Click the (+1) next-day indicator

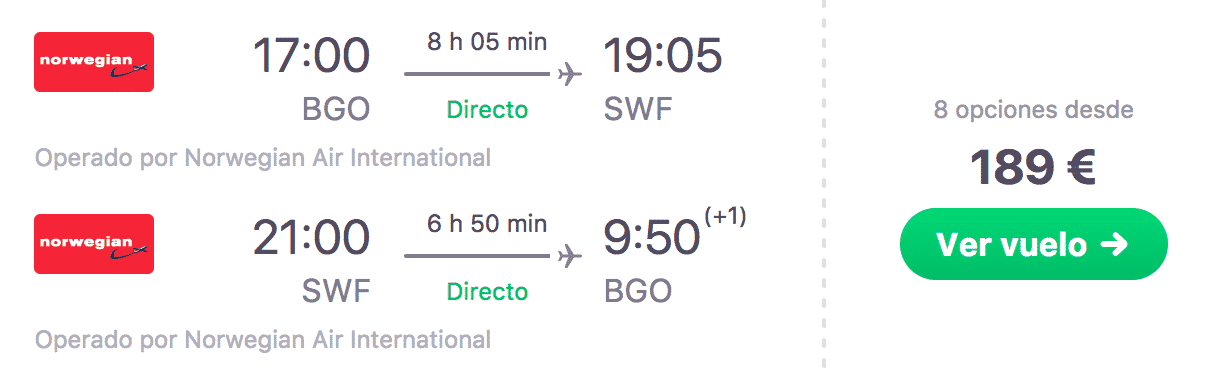(726, 218)
